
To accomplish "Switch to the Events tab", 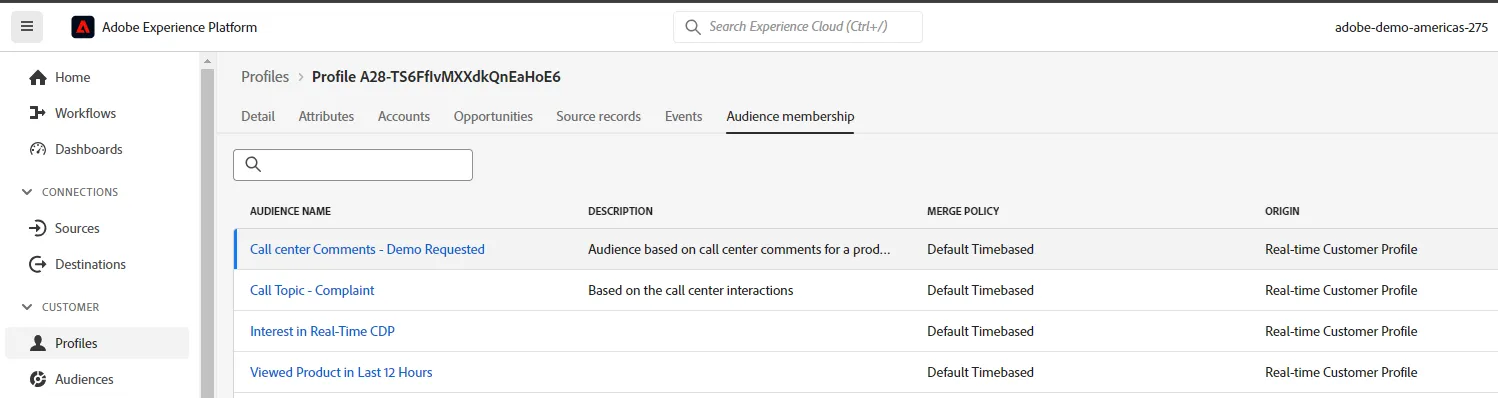I will [684, 116].
